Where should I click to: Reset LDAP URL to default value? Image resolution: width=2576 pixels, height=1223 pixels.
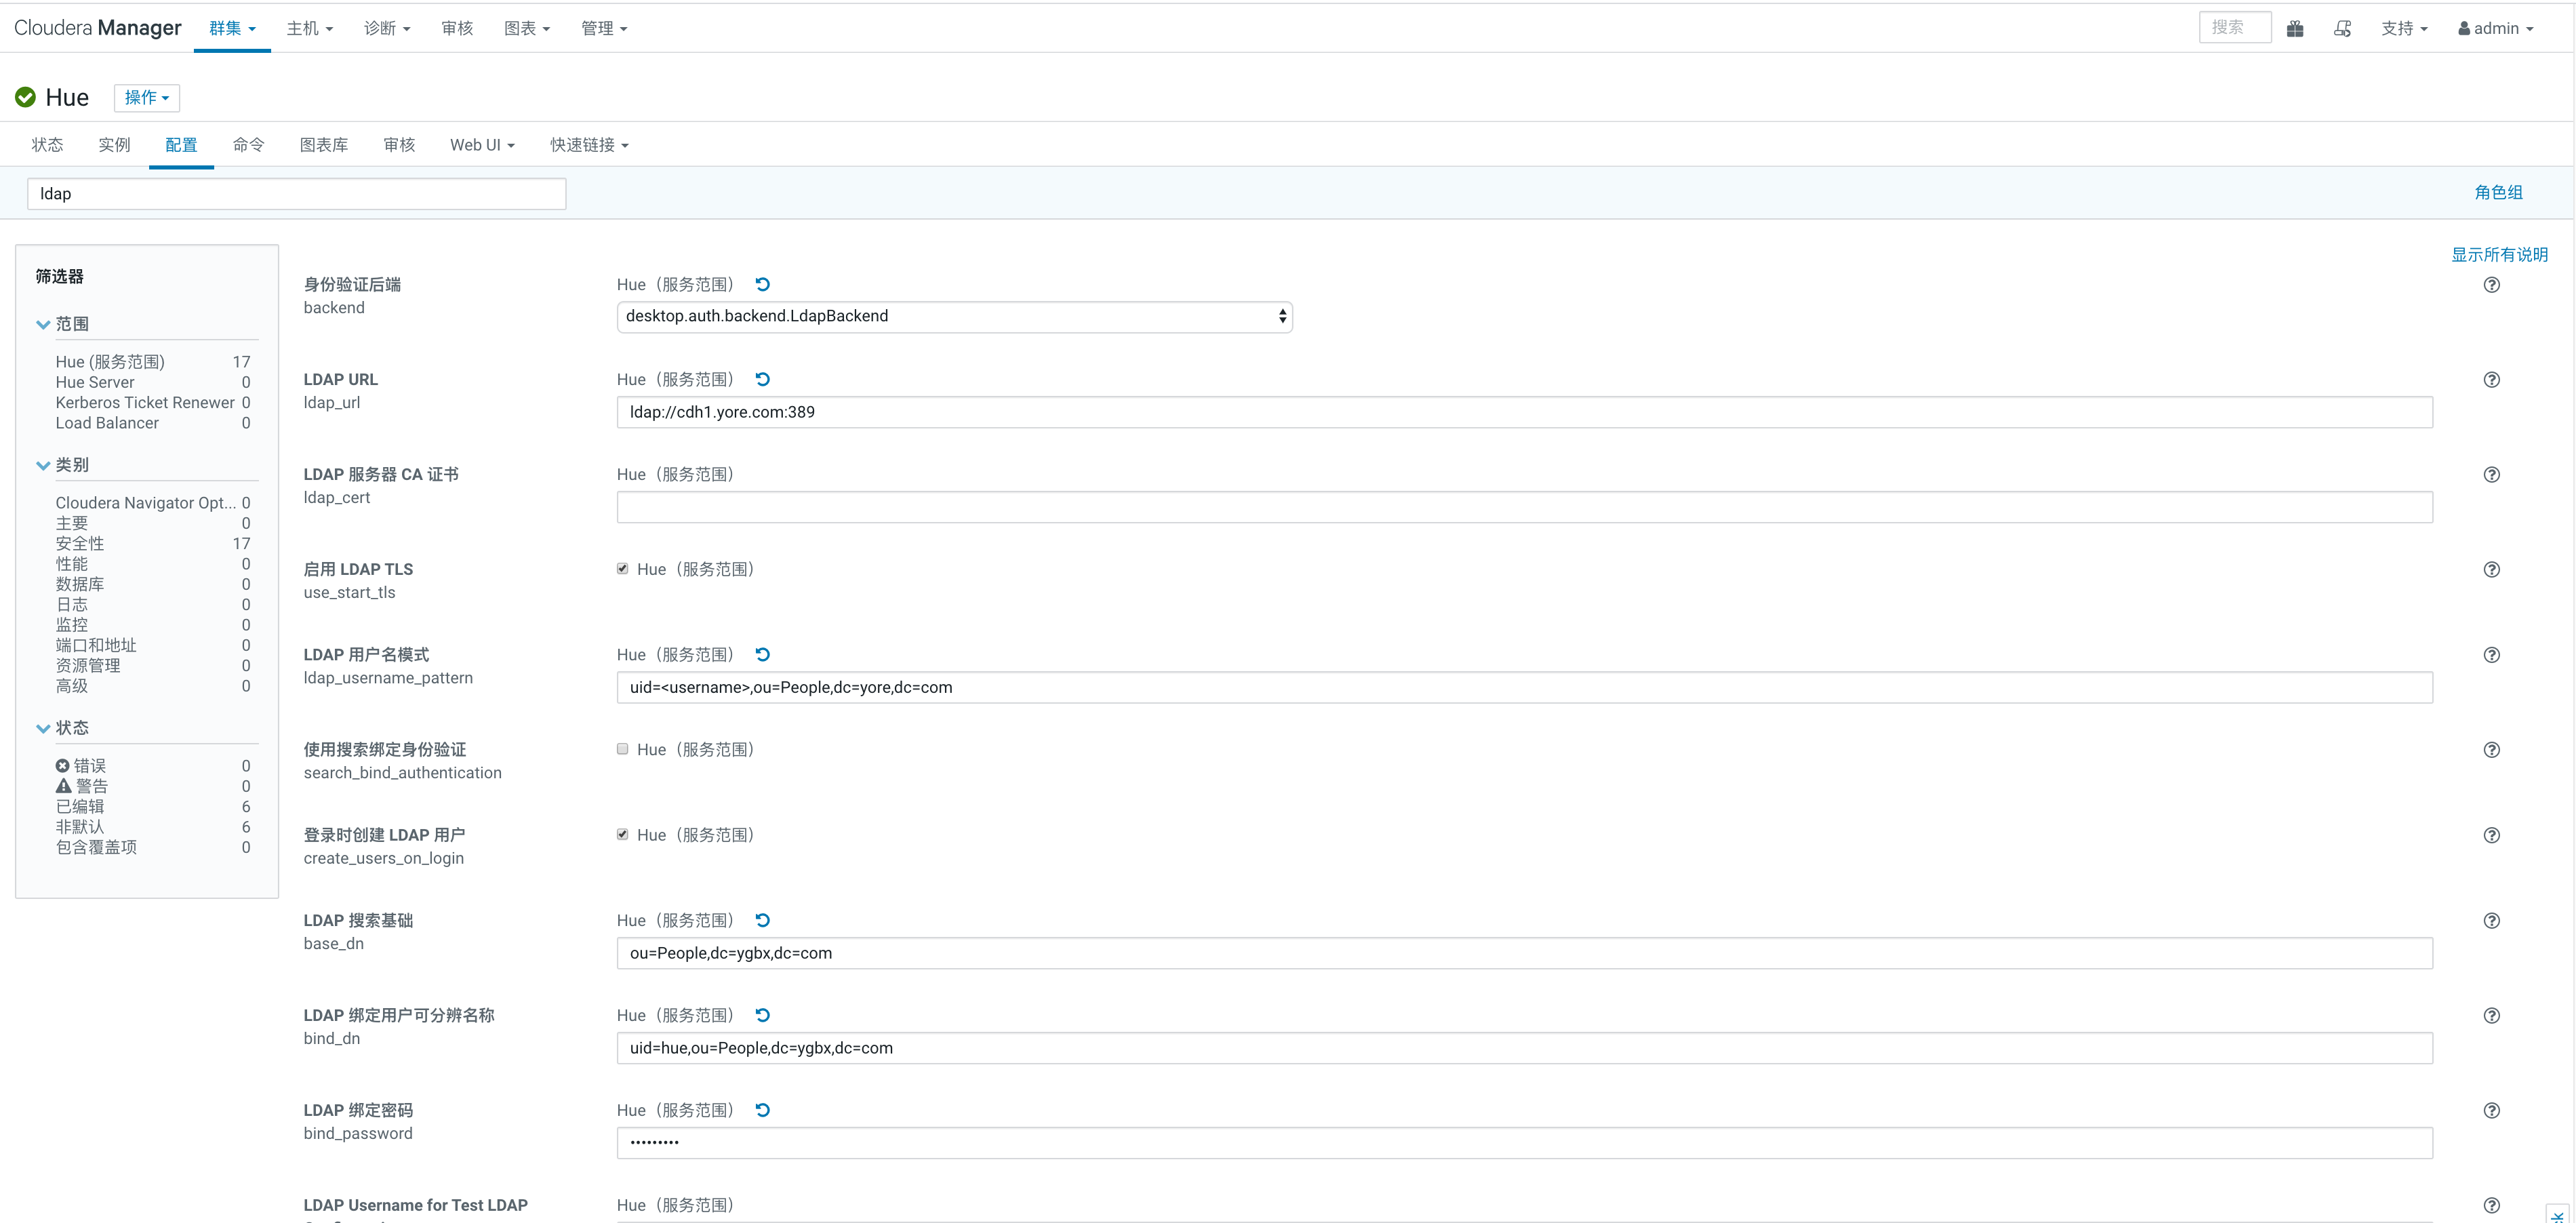pos(762,379)
